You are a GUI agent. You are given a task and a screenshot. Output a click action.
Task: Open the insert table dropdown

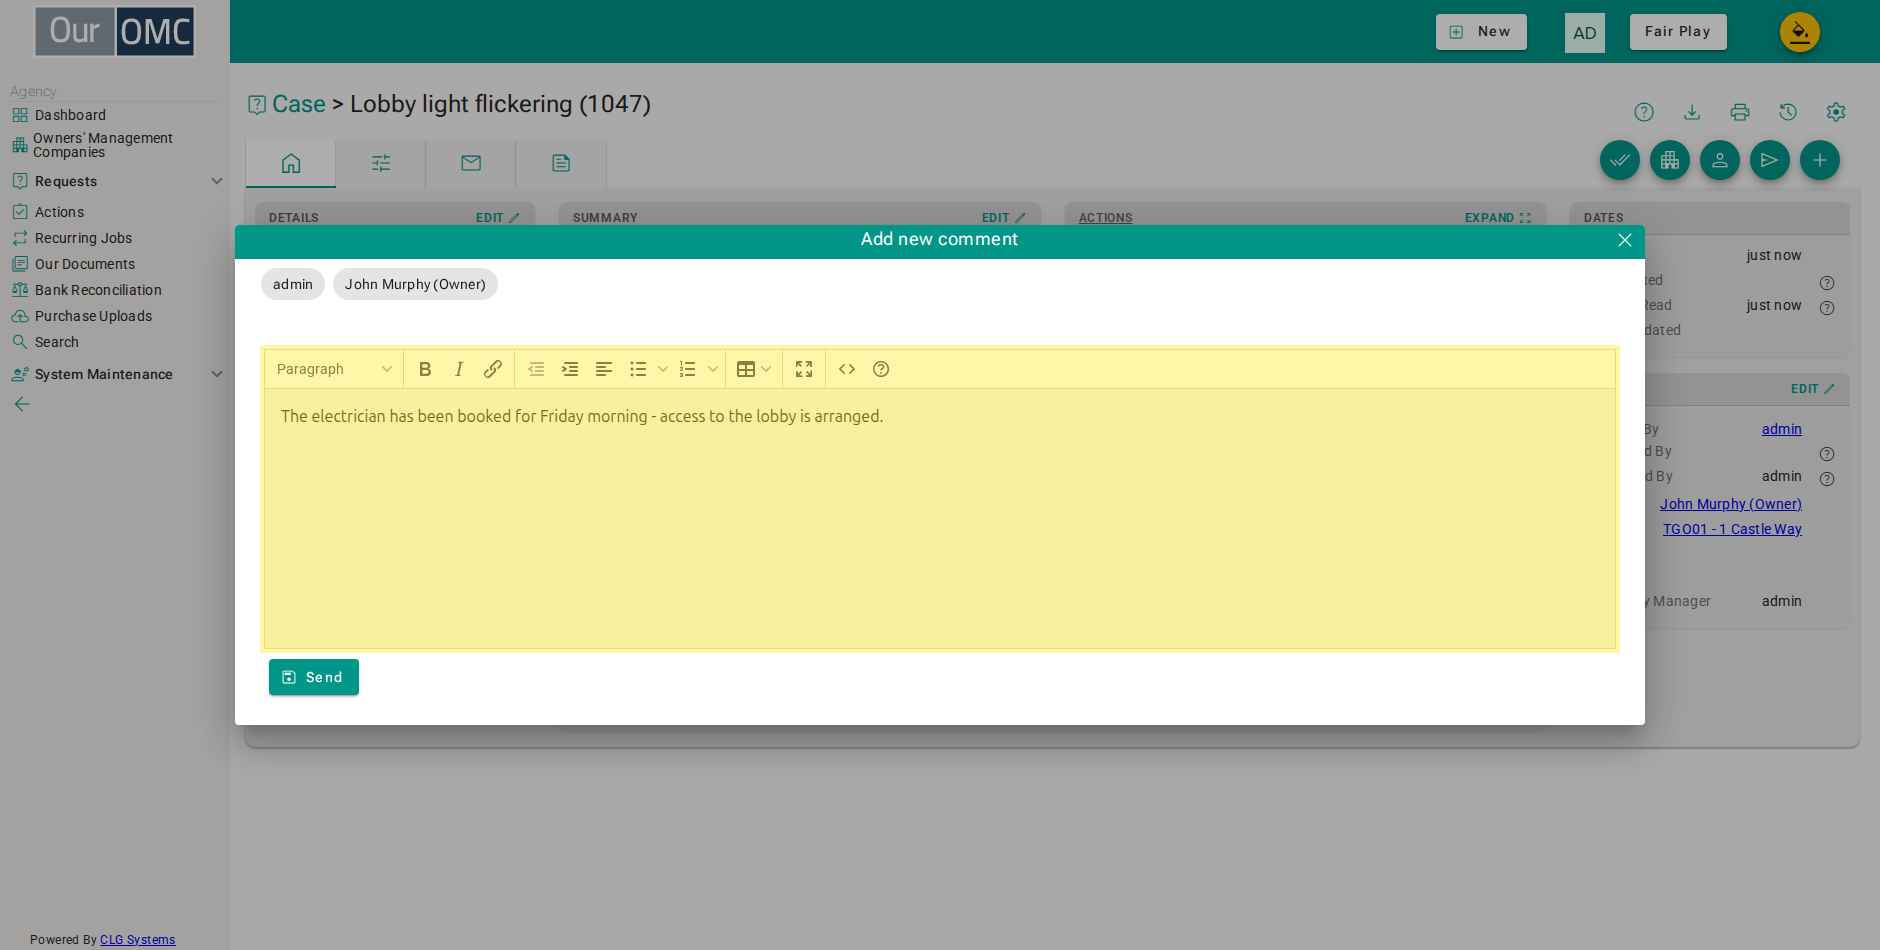pyautogui.click(x=754, y=369)
